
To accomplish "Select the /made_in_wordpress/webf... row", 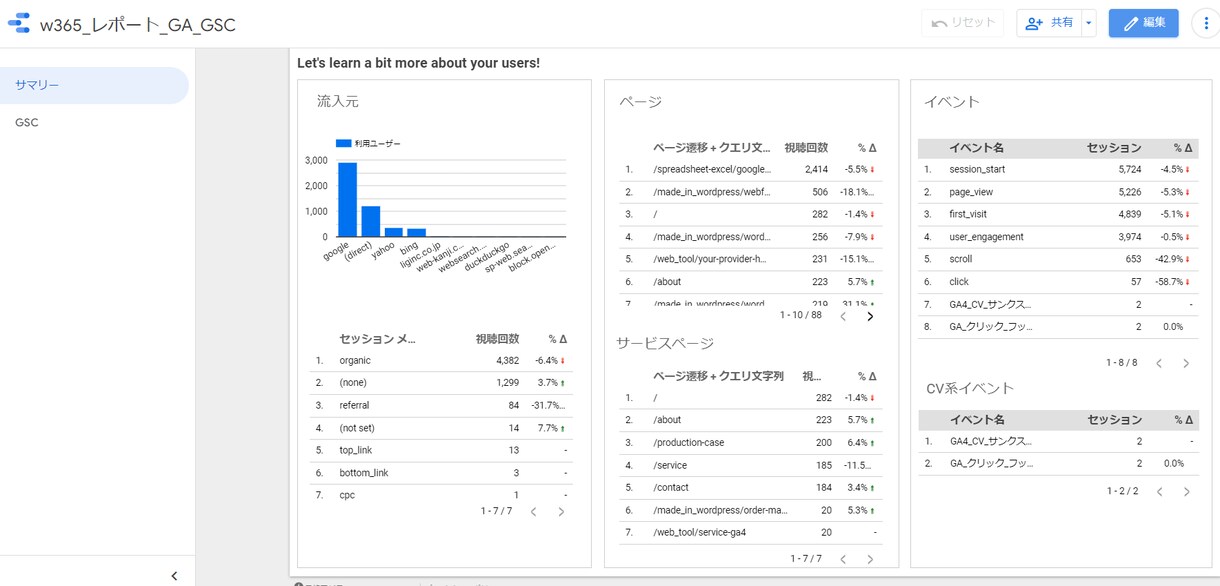I will click(750, 192).
